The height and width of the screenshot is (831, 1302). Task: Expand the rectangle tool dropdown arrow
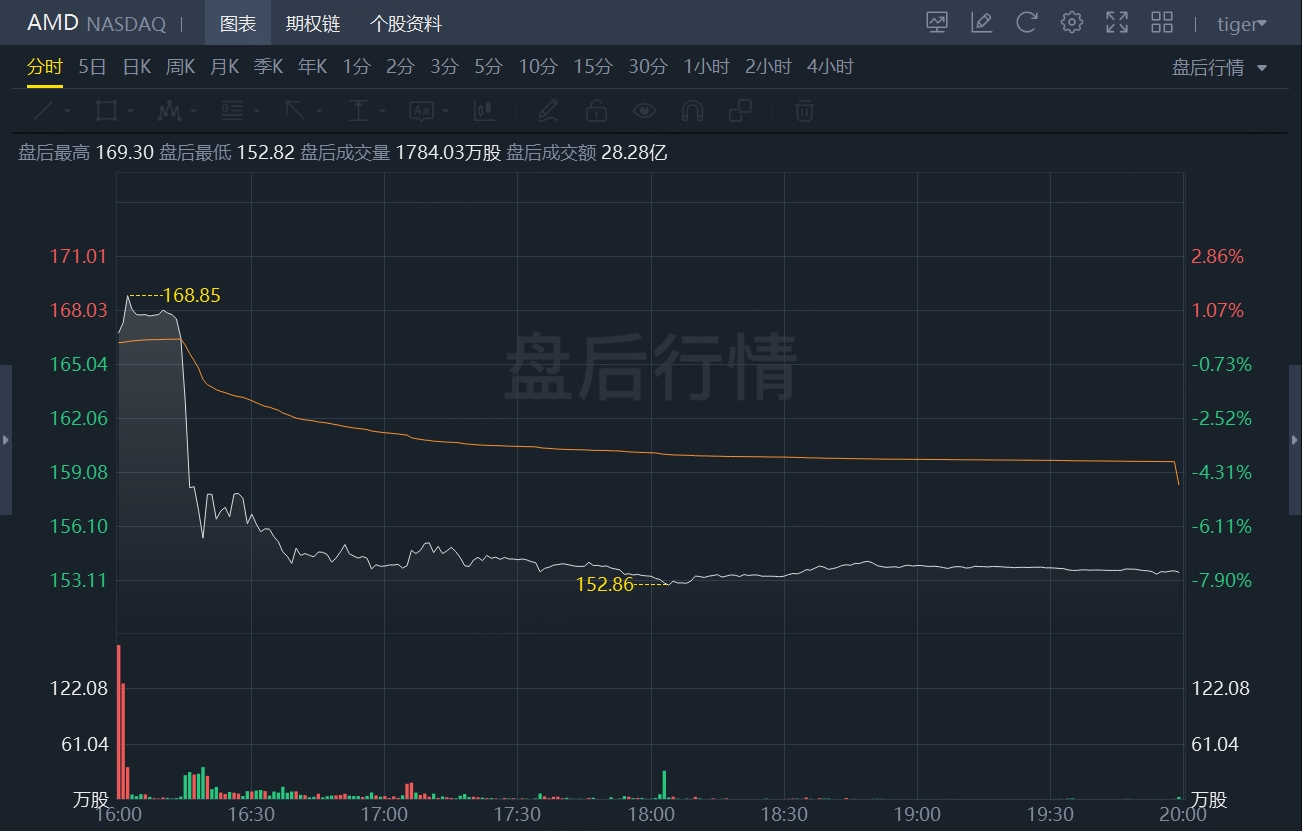pyautogui.click(x=130, y=111)
